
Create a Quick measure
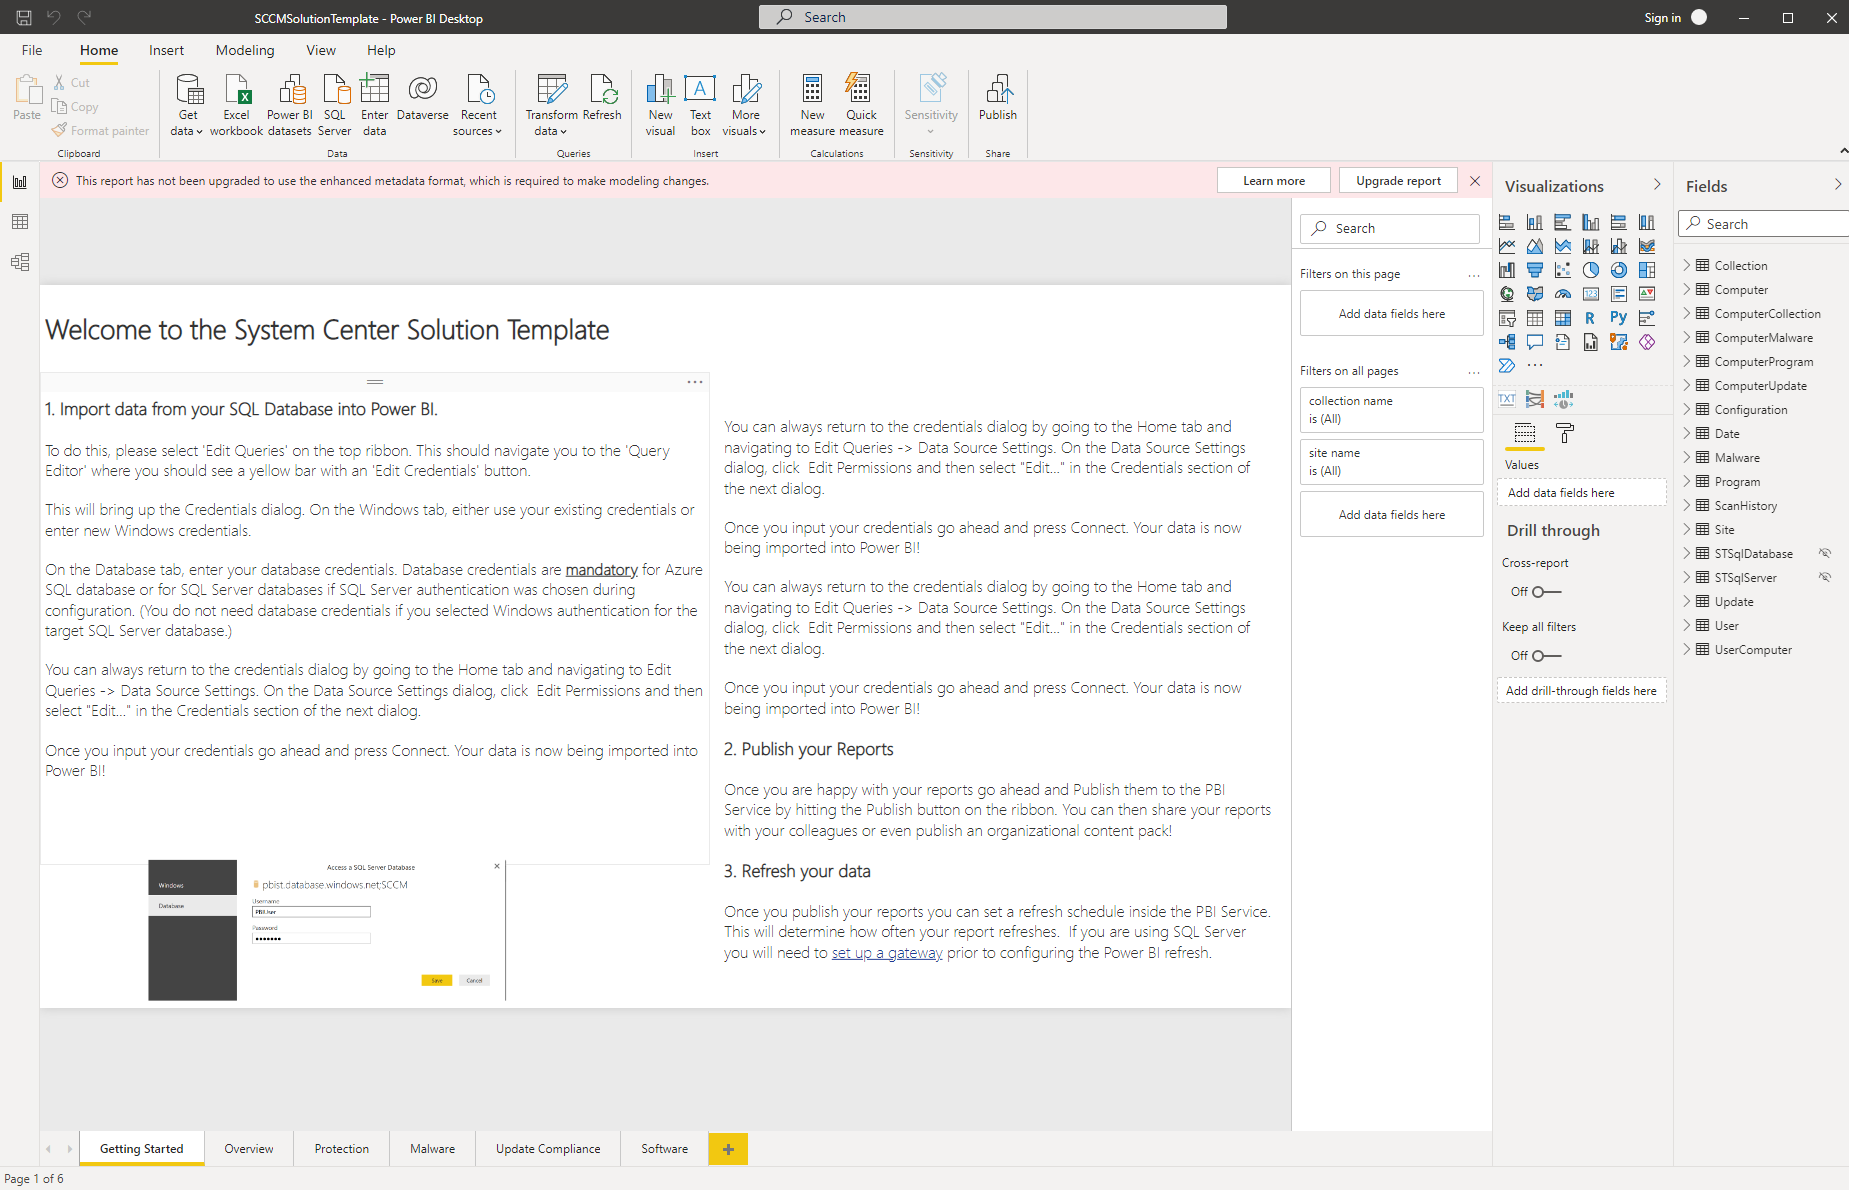click(861, 105)
